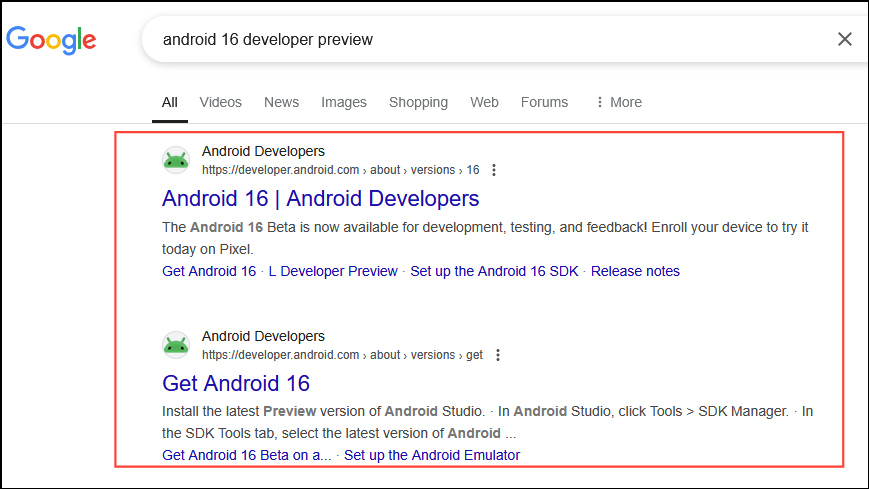Select the Web tab
This screenshot has height=489, width=869.
(x=484, y=102)
